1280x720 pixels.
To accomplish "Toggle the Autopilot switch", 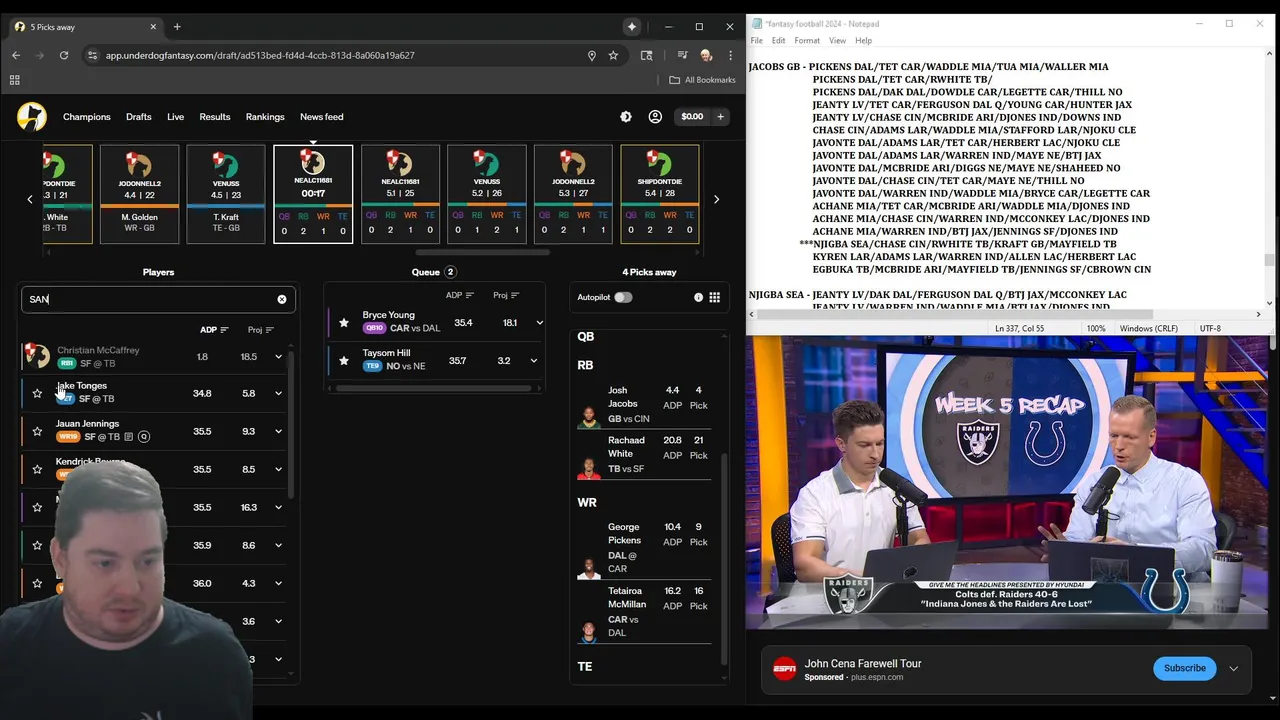I will click(x=623, y=297).
